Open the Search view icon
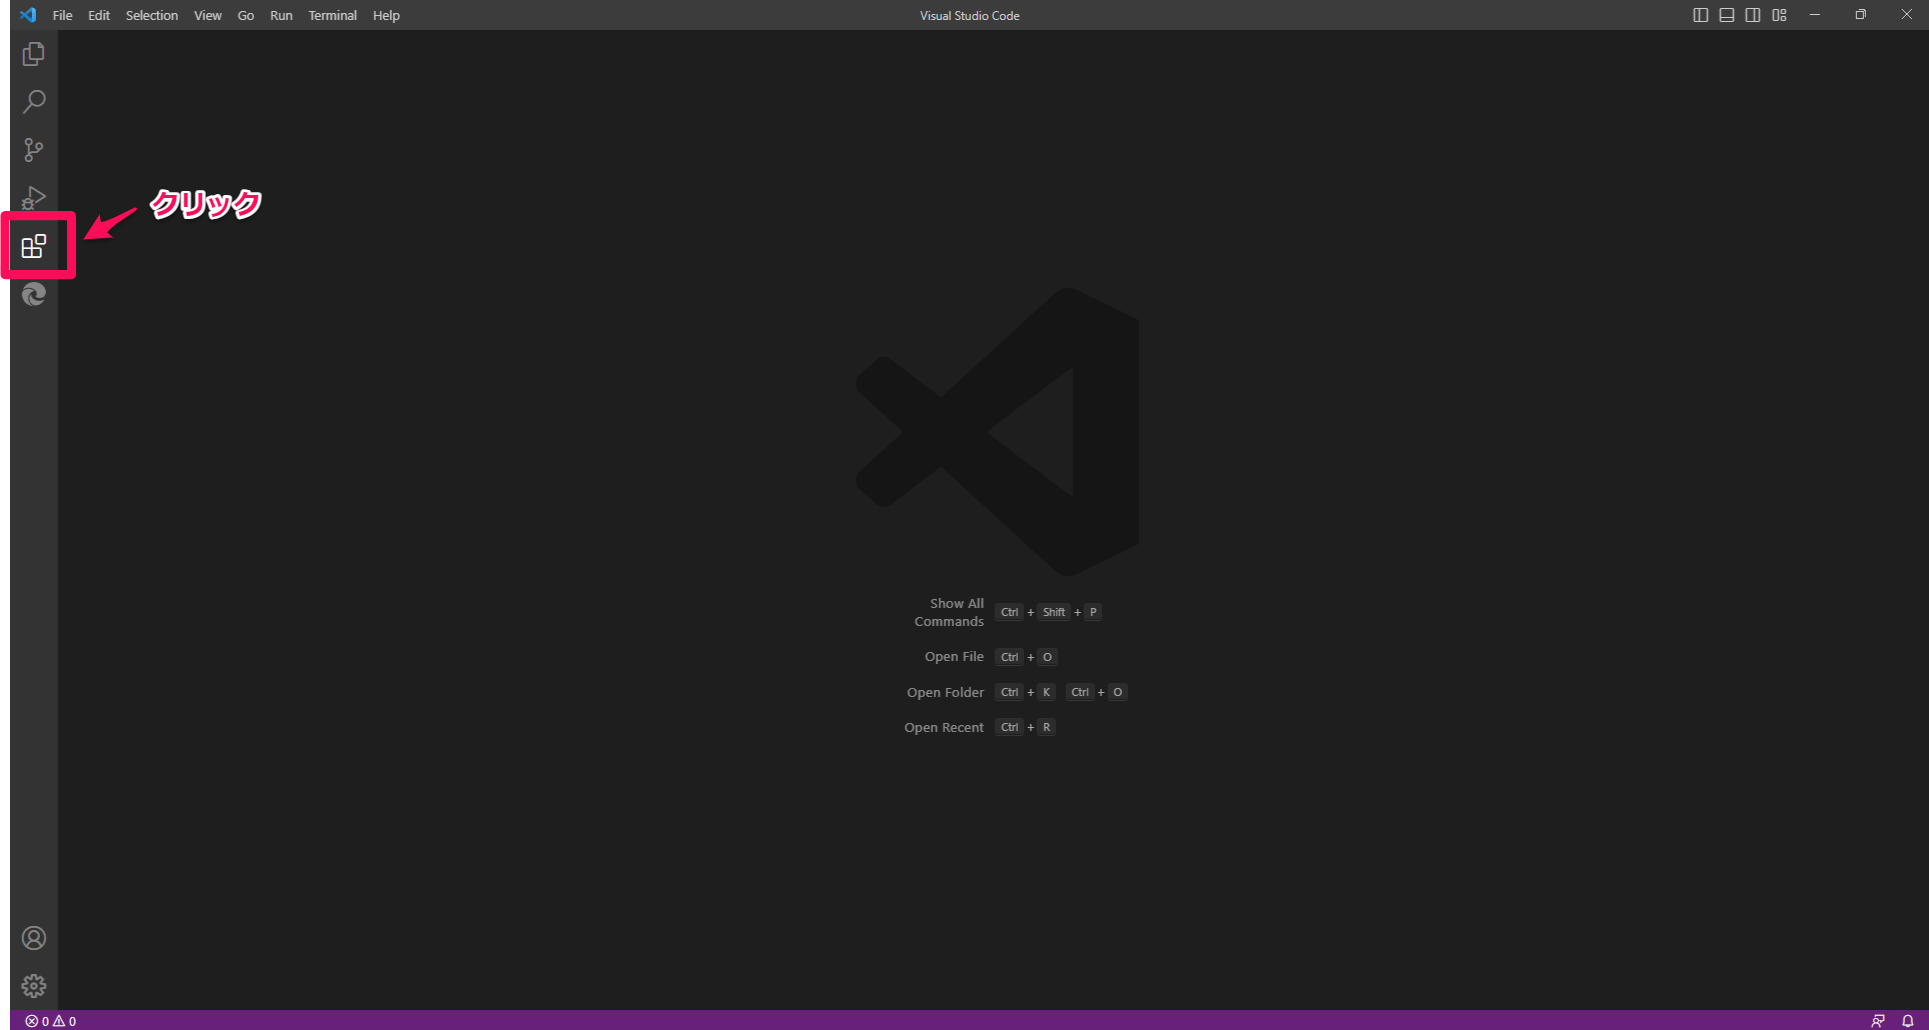The height and width of the screenshot is (1030, 1929). point(33,102)
